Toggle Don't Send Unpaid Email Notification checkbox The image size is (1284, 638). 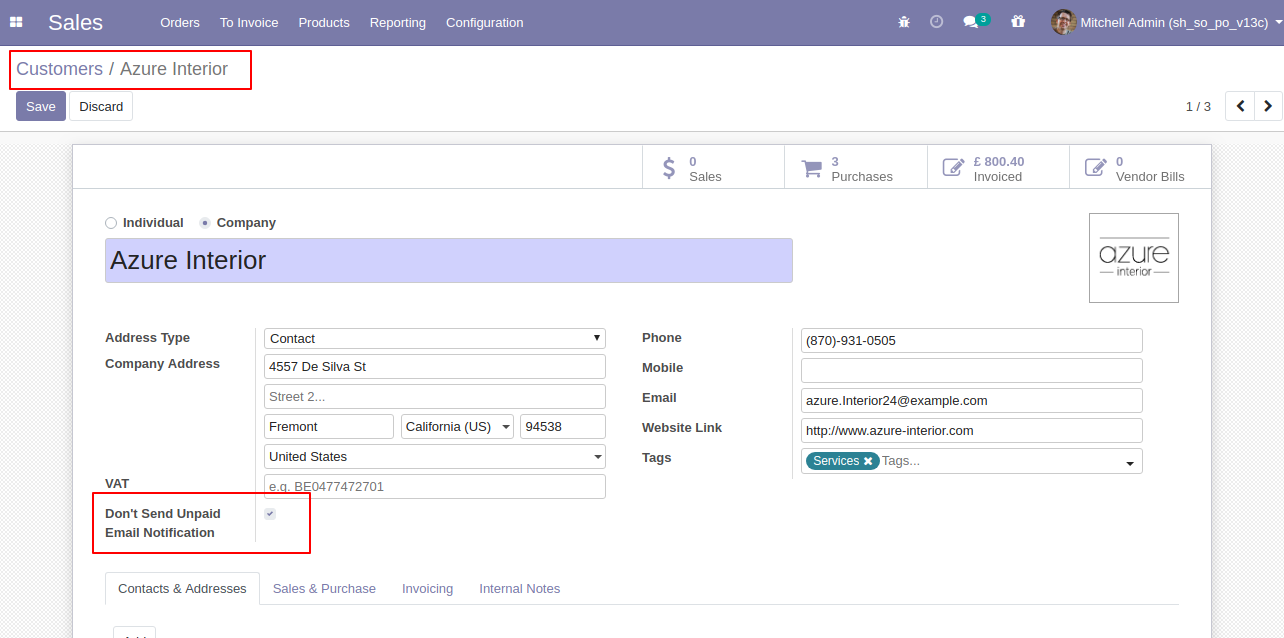click(x=270, y=514)
